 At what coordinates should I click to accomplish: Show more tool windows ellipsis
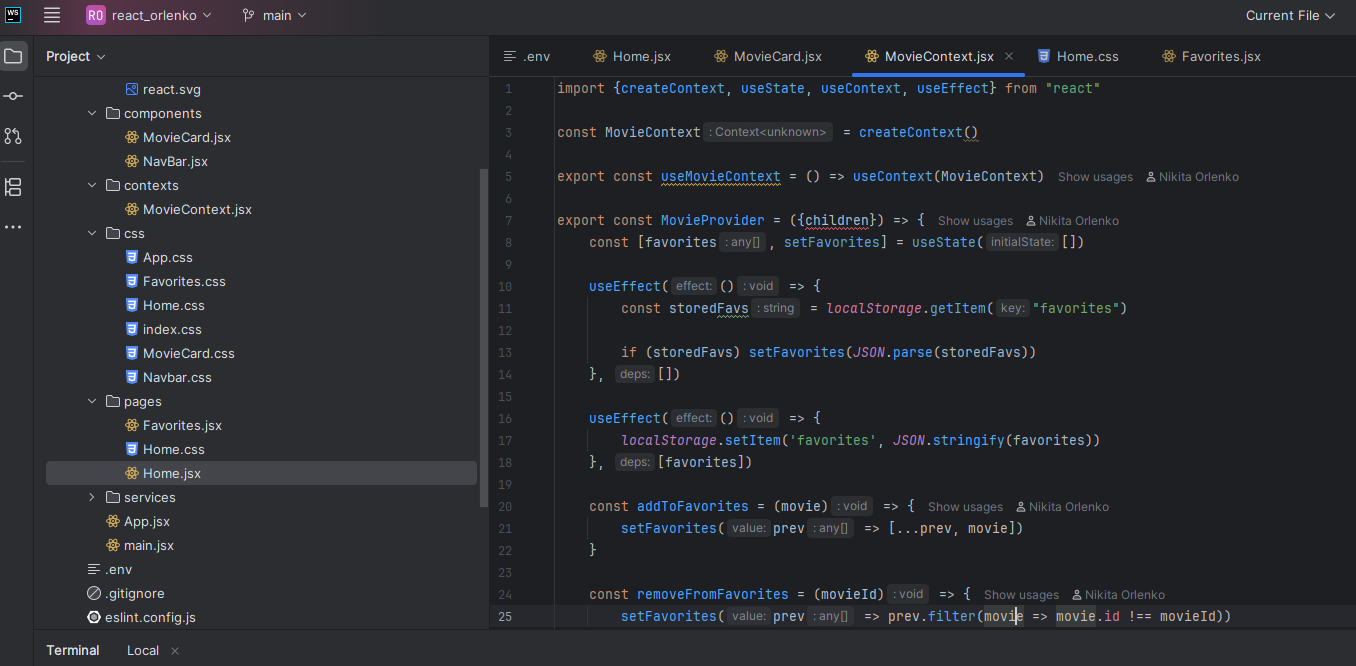click(13, 228)
